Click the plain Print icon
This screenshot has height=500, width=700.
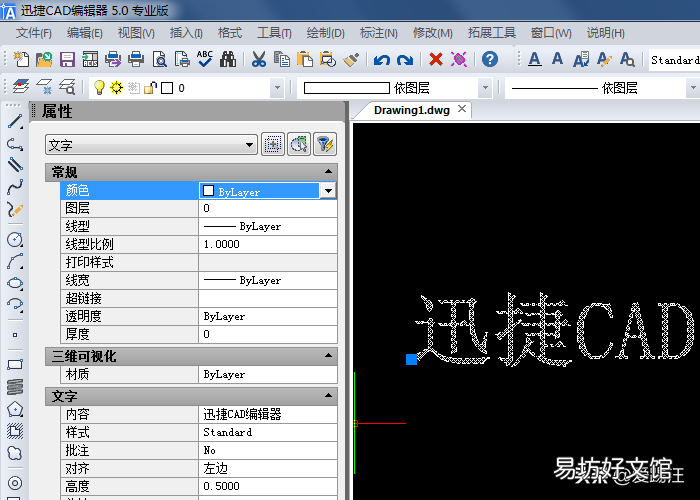136,59
